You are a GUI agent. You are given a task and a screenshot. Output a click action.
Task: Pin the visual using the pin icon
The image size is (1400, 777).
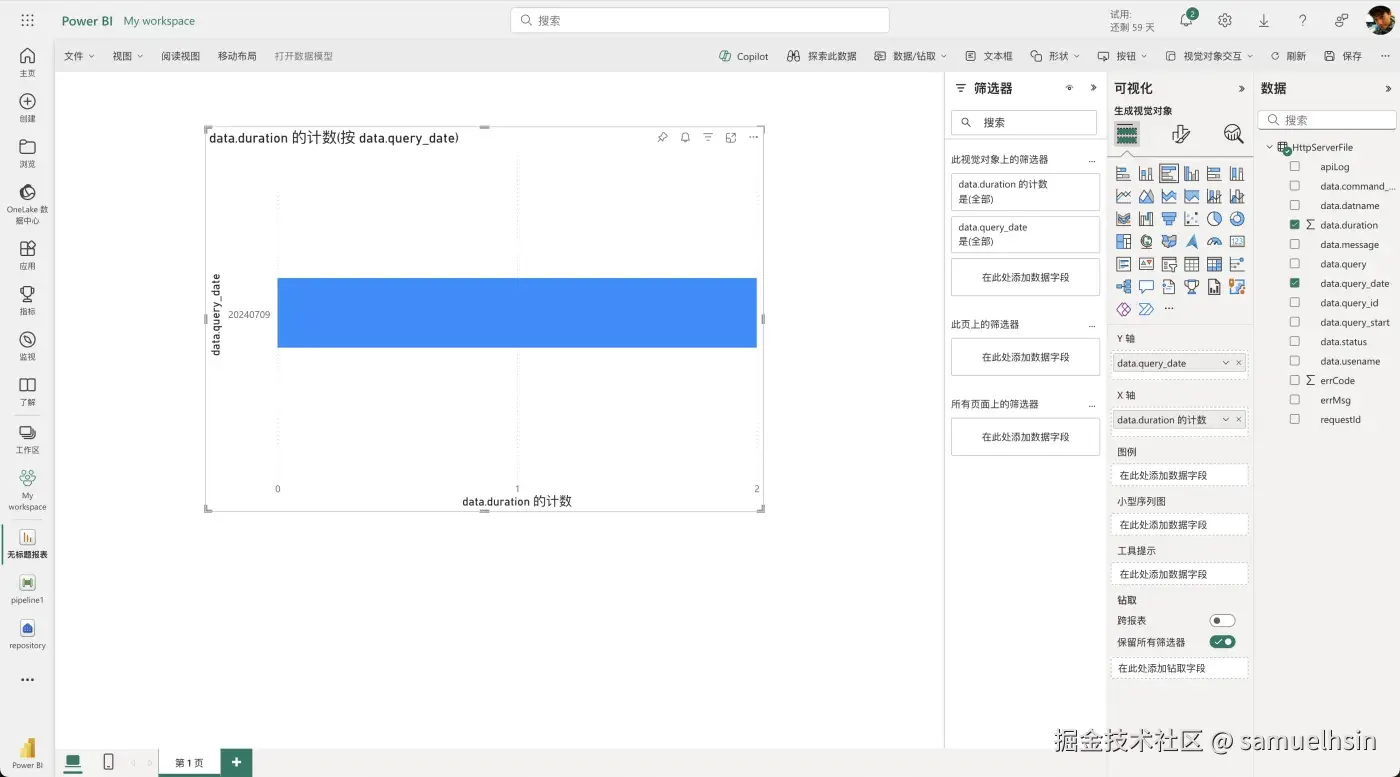[662, 138]
